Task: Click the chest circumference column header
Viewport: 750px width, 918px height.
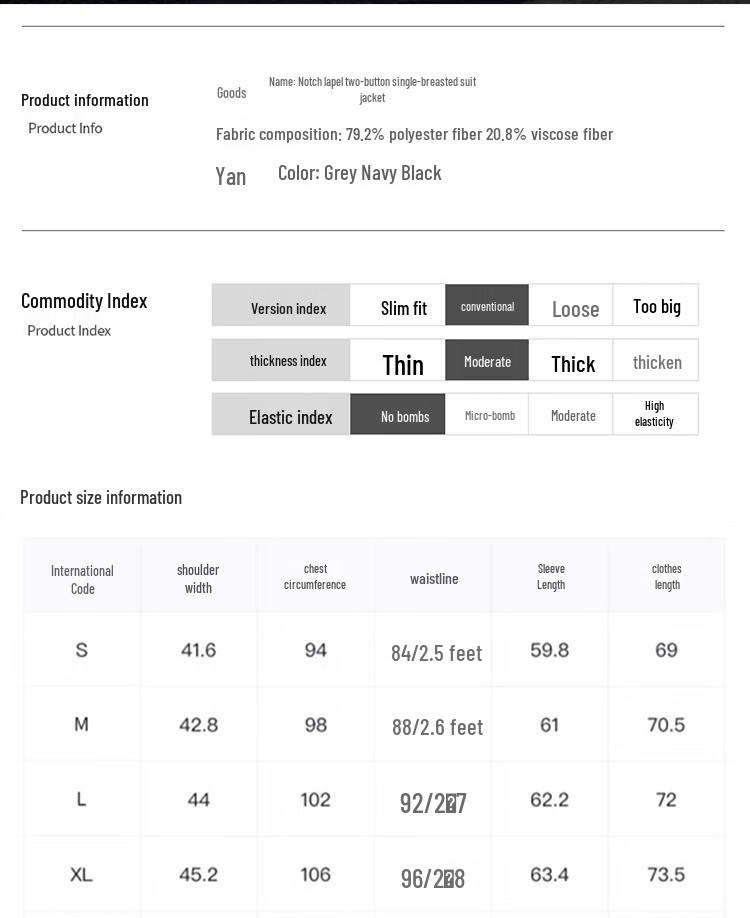Action: pyautogui.click(x=316, y=577)
